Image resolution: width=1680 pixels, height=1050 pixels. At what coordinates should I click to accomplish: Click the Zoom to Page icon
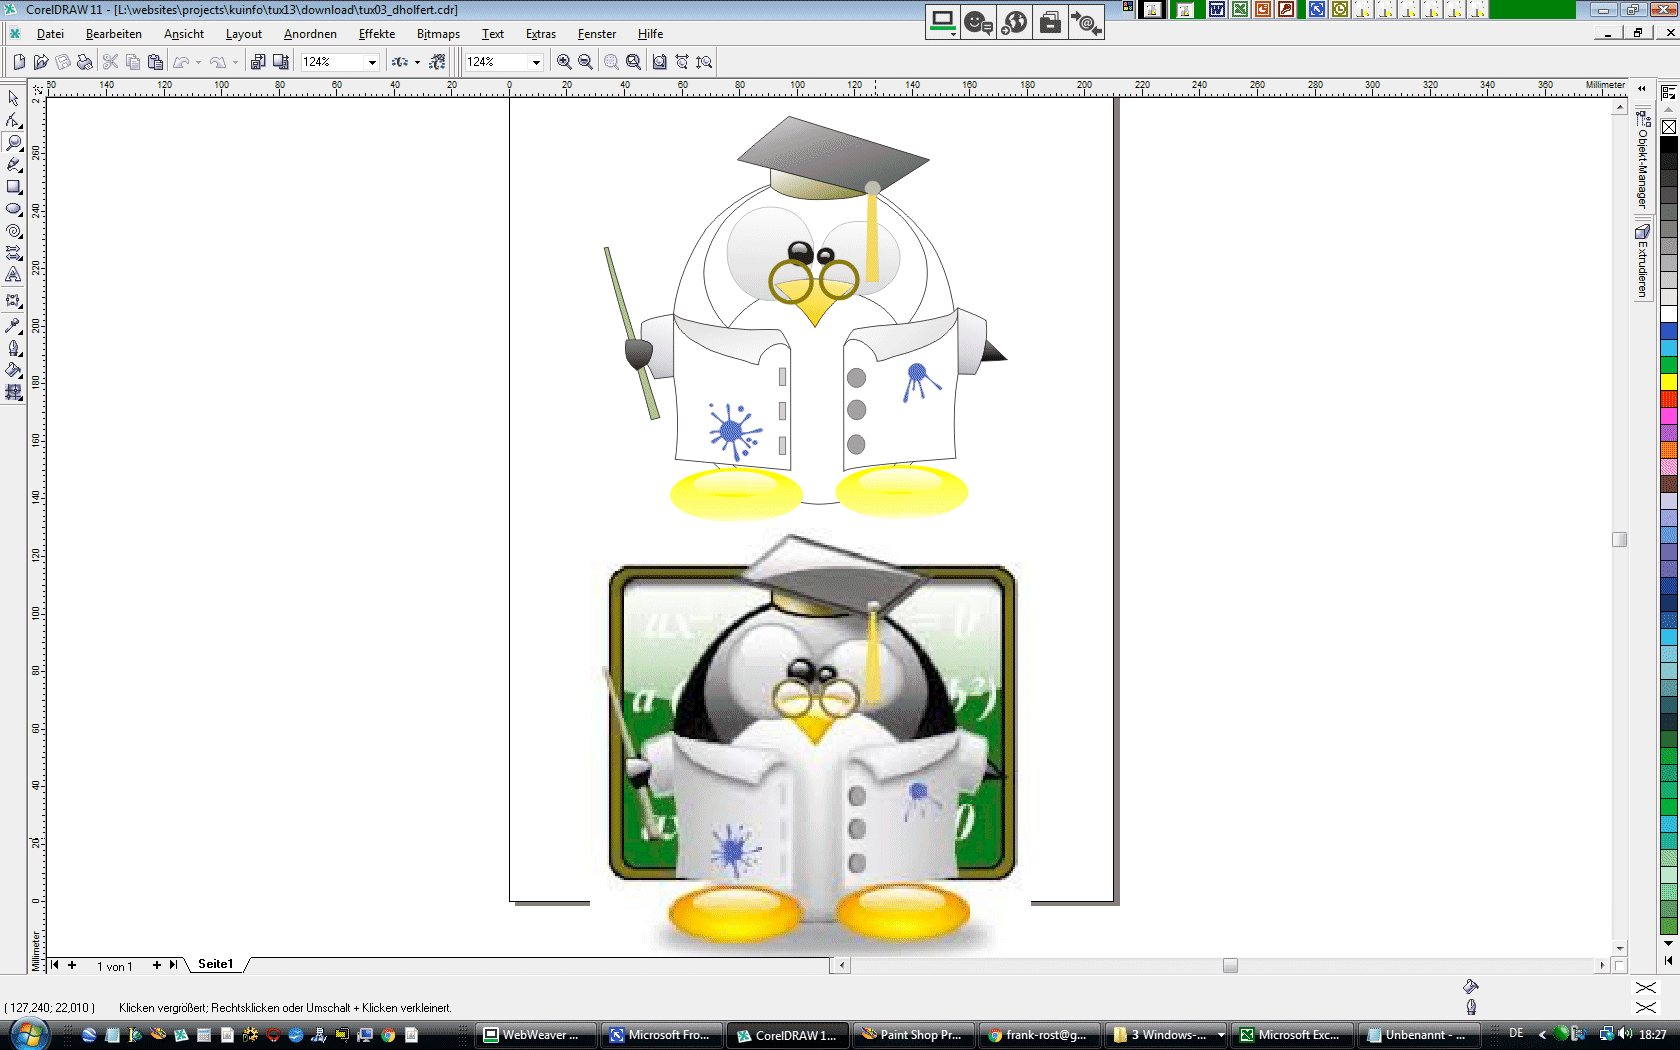659,62
